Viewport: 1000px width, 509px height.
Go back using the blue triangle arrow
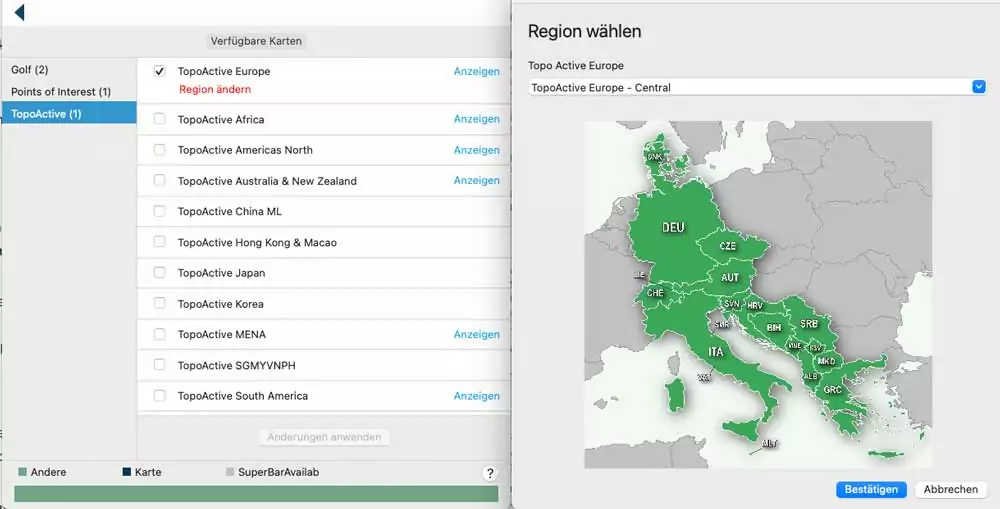click(19, 12)
